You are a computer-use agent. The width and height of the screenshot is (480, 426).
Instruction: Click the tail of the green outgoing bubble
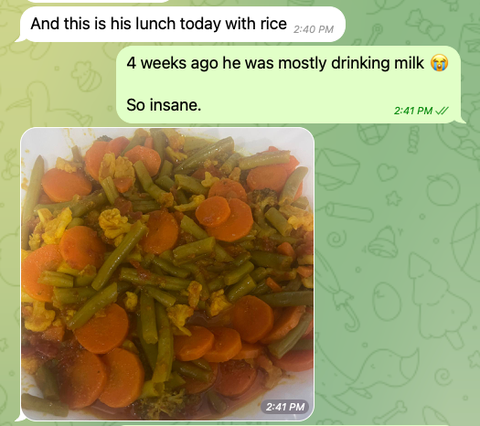tap(463, 120)
